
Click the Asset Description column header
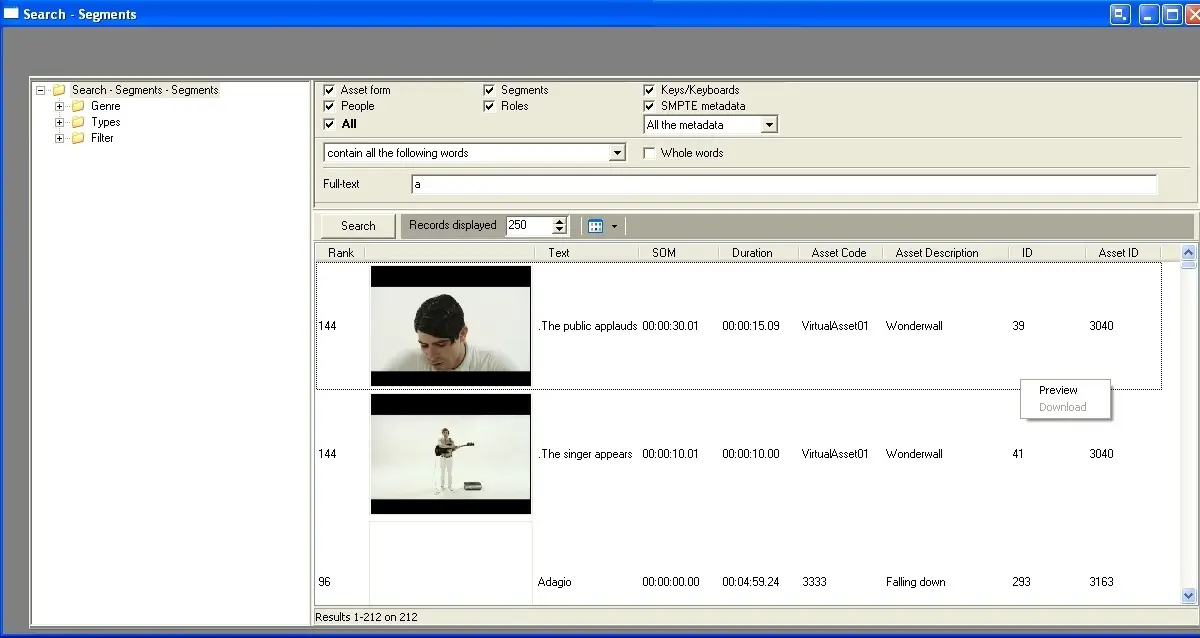click(937, 253)
